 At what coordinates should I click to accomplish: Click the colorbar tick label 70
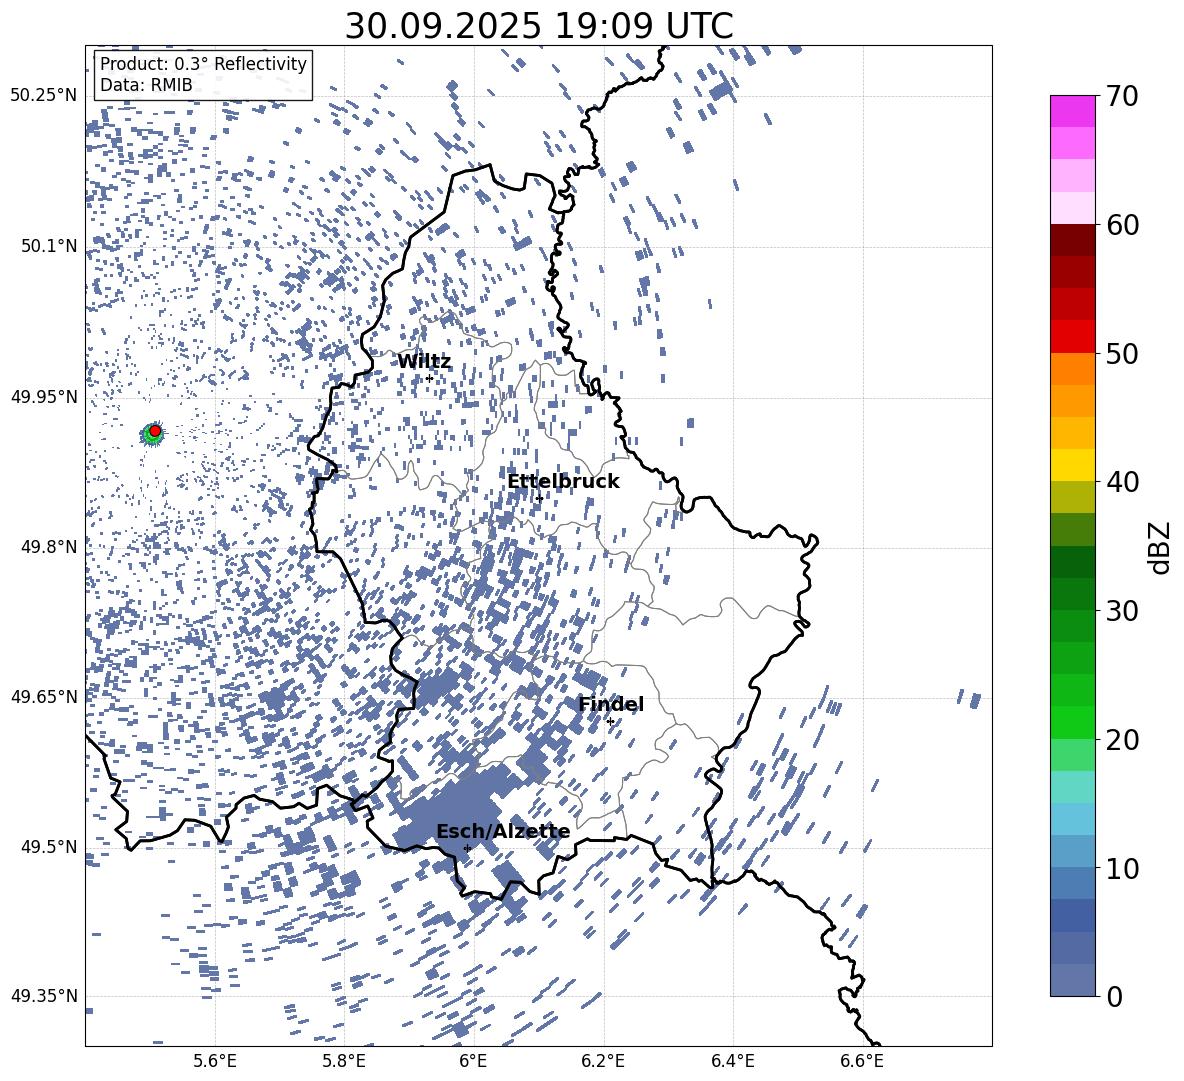coord(1123,96)
